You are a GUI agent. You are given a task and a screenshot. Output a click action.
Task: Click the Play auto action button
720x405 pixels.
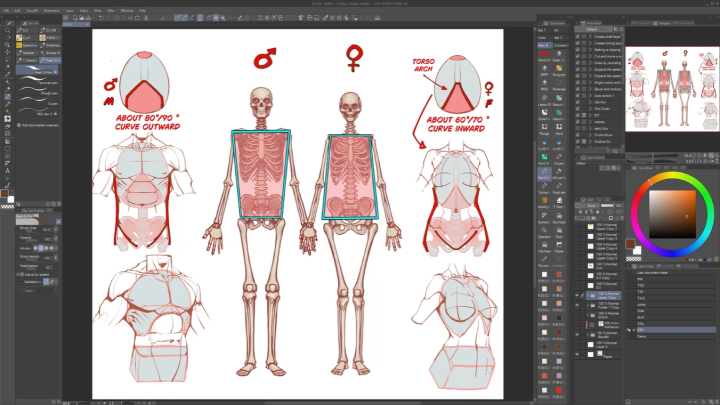pyautogui.click(x=610, y=150)
